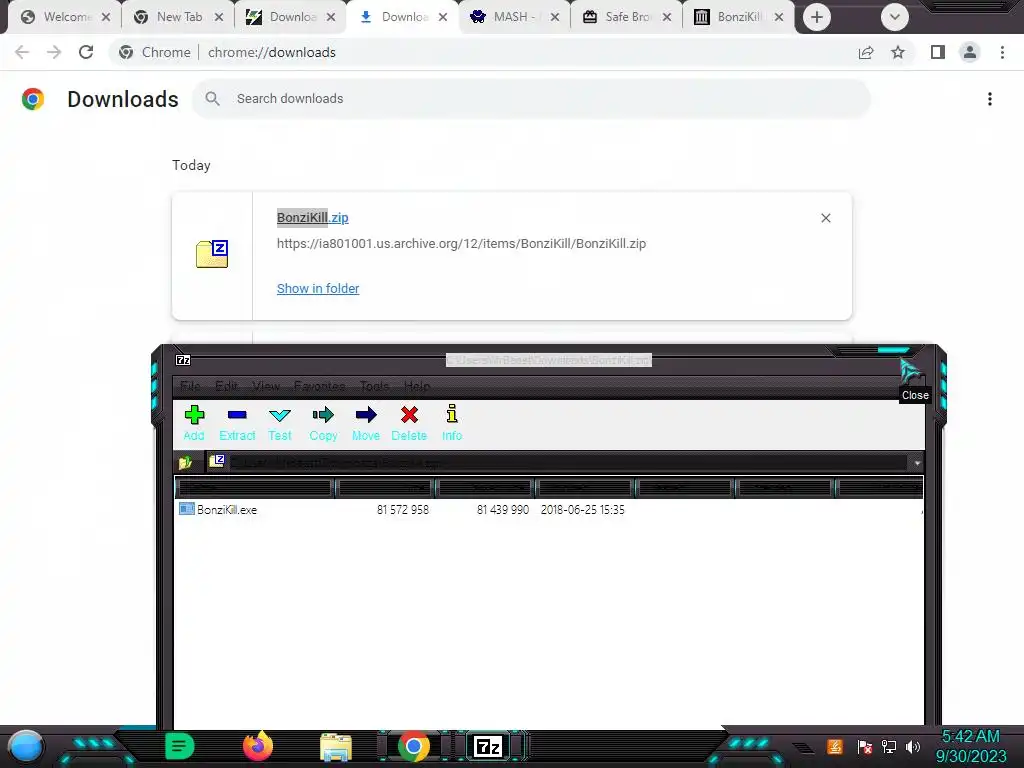Open 7-Zip Edit menu

tap(227, 386)
